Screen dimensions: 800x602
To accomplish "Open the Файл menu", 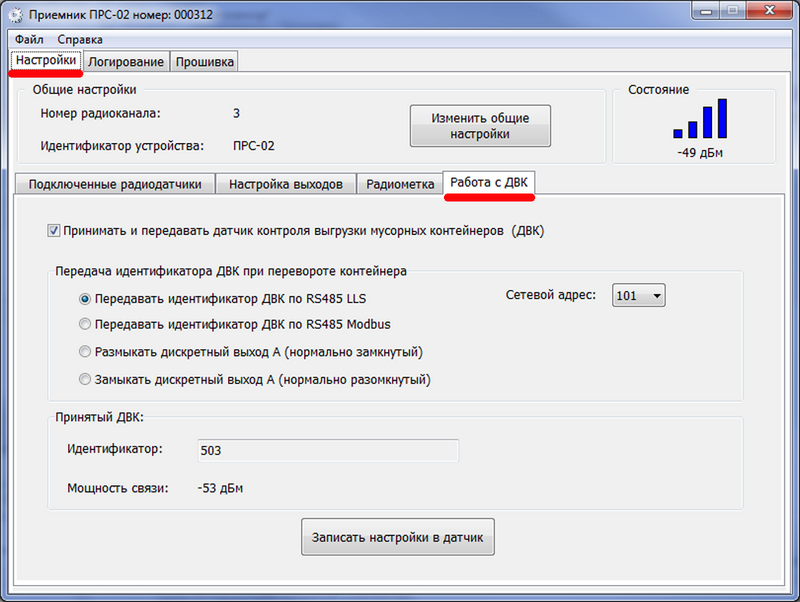I will (x=29, y=39).
